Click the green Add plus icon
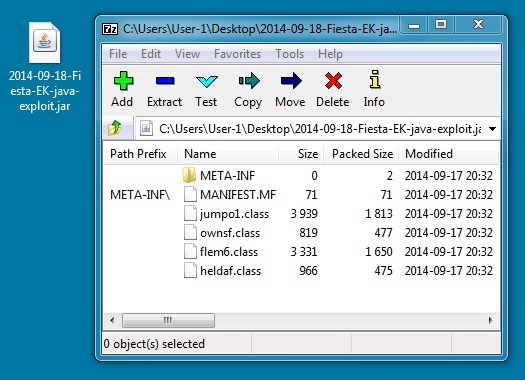This screenshot has height=380, width=525. [x=123, y=81]
